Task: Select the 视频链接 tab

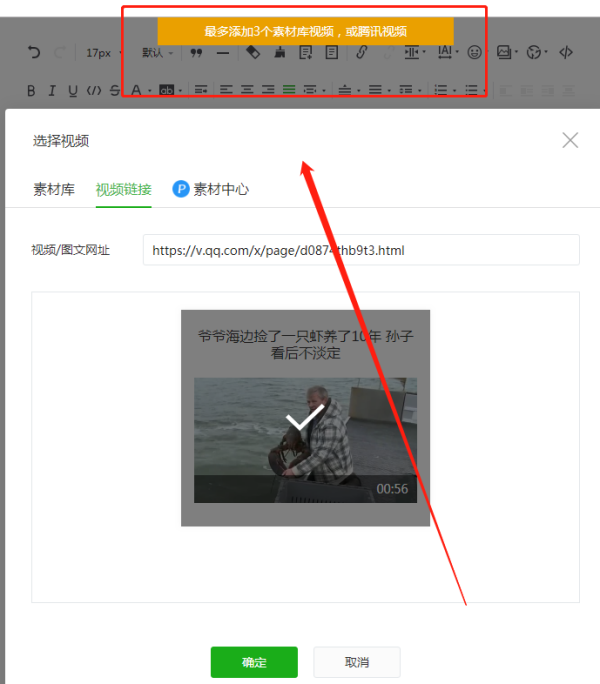Action: pyautogui.click(x=123, y=190)
